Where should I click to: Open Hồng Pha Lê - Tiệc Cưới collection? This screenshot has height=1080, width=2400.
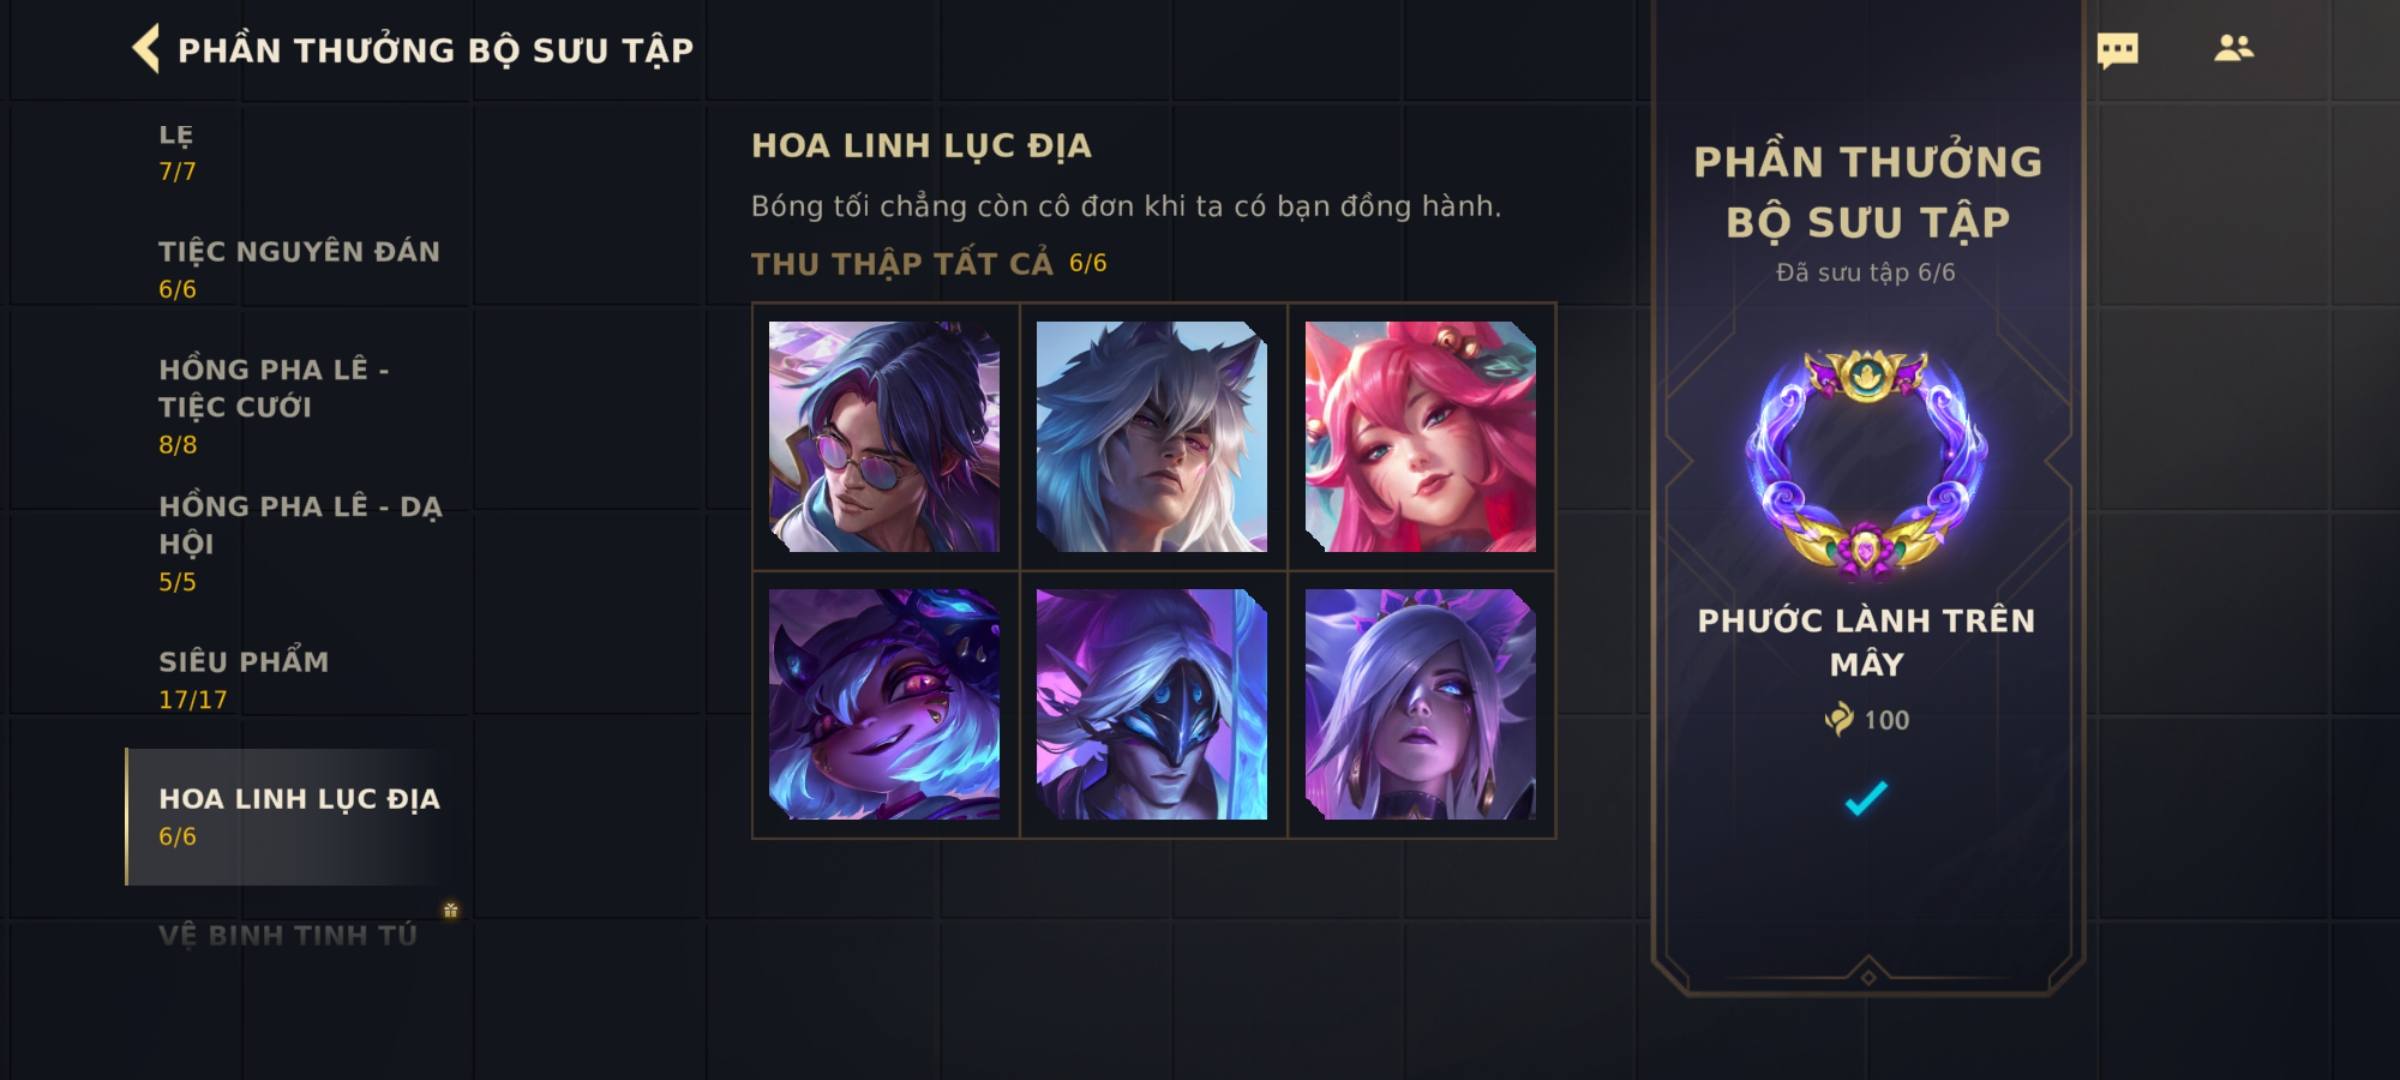pos(299,406)
